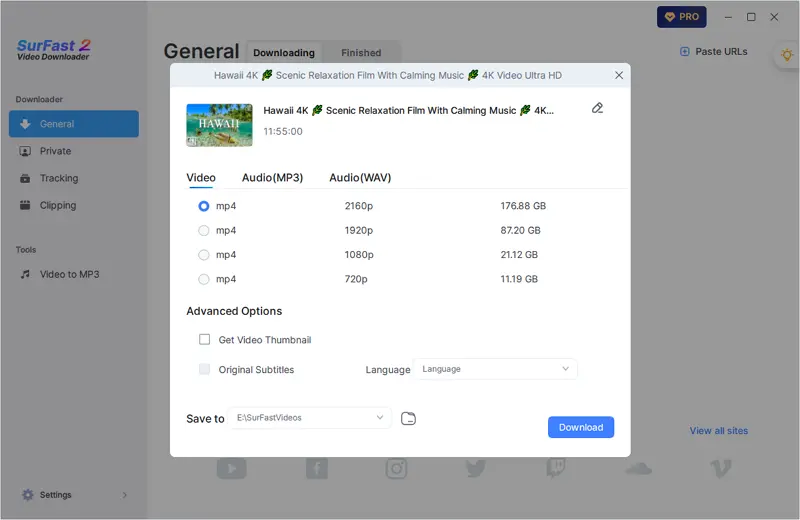Image resolution: width=800 pixels, height=520 pixels.
Task: Click the SurFast 2 logo
Action: [x=54, y=49]
